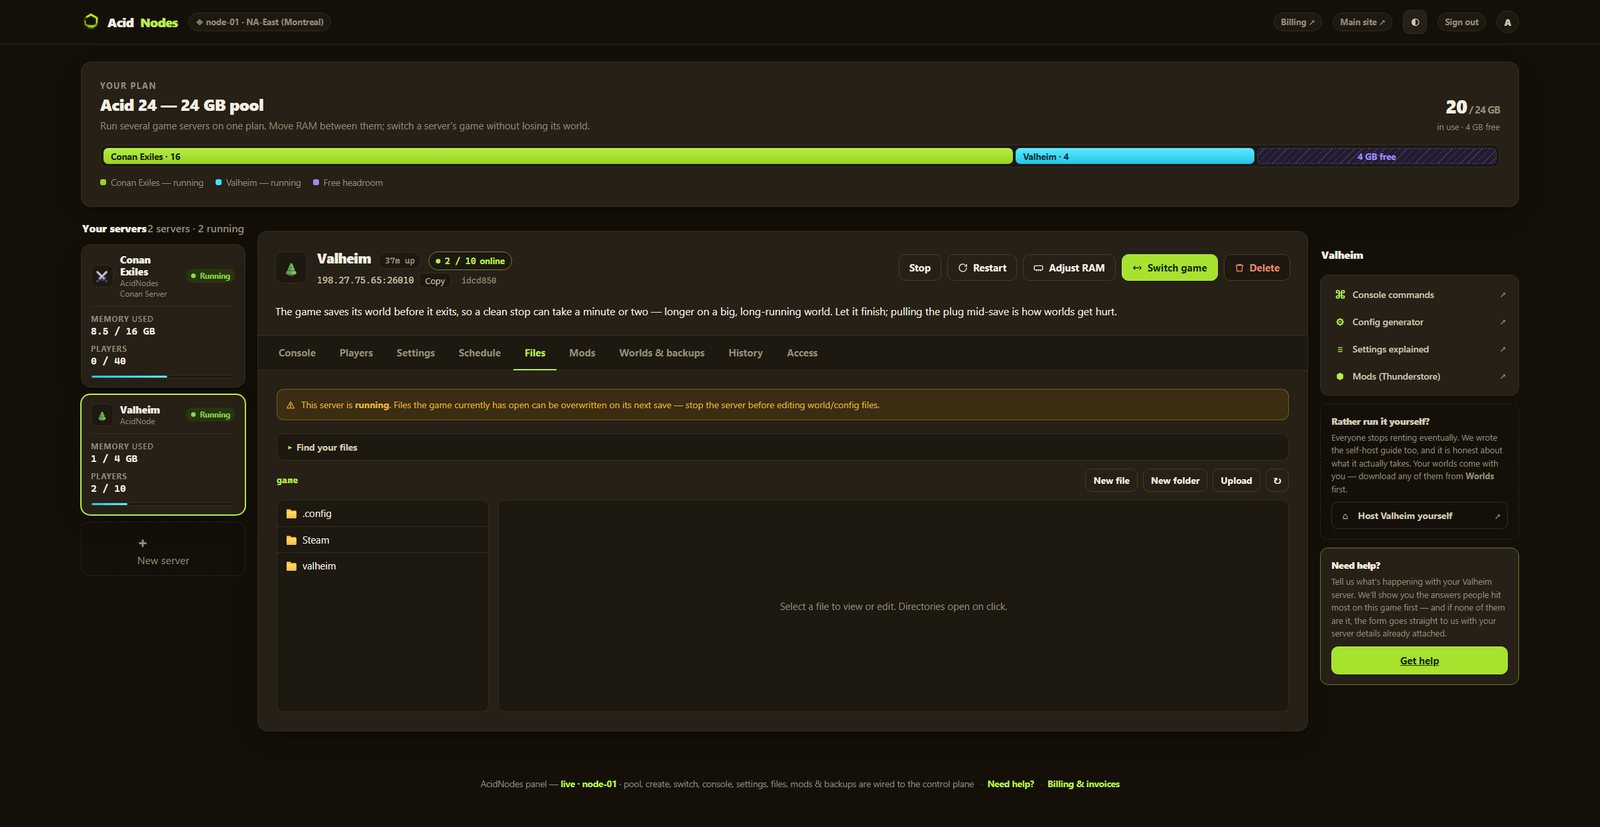Click the Console commands command-key icon
The width and height of the screenshot is (1600, 827).
[x=1340, y=295]
